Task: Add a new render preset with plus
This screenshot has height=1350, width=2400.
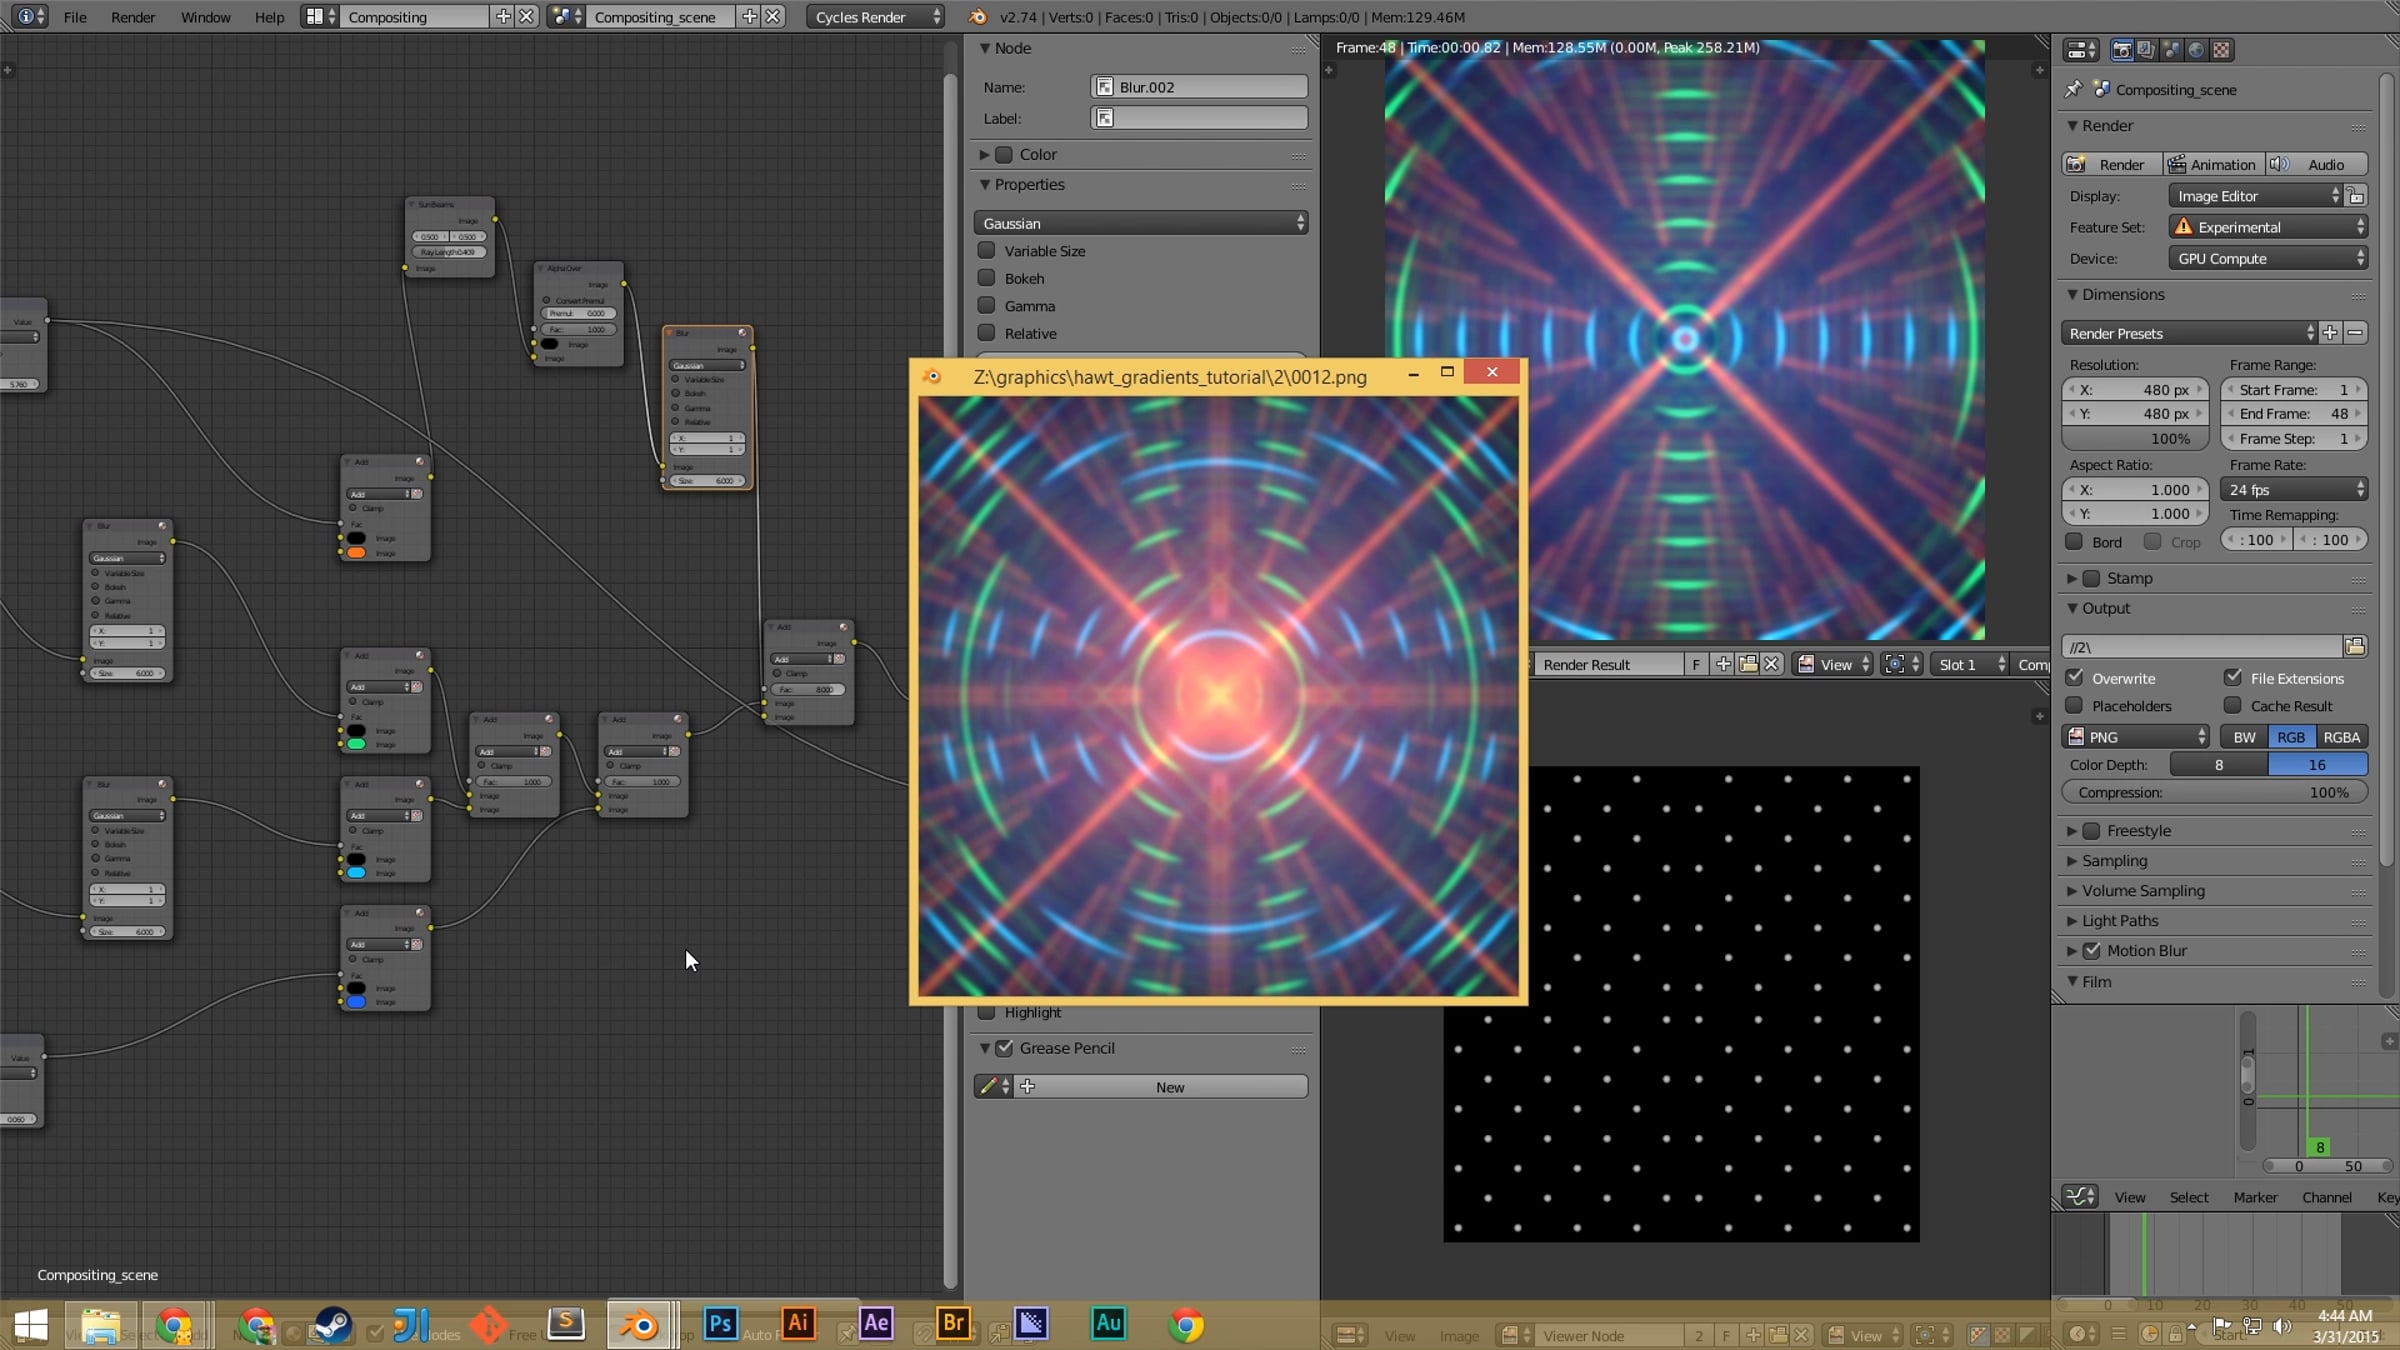Action: (x=2330, y=333)
